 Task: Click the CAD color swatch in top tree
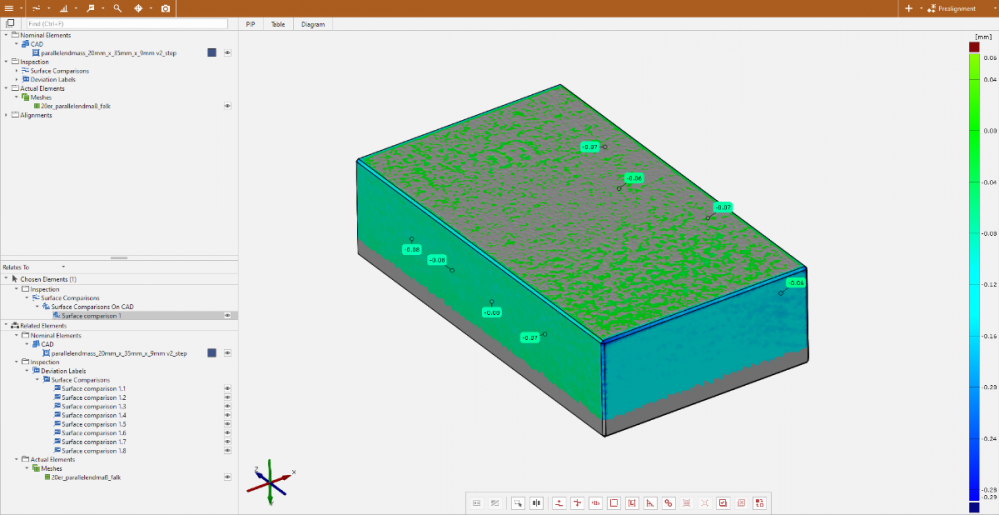[212, 53]
